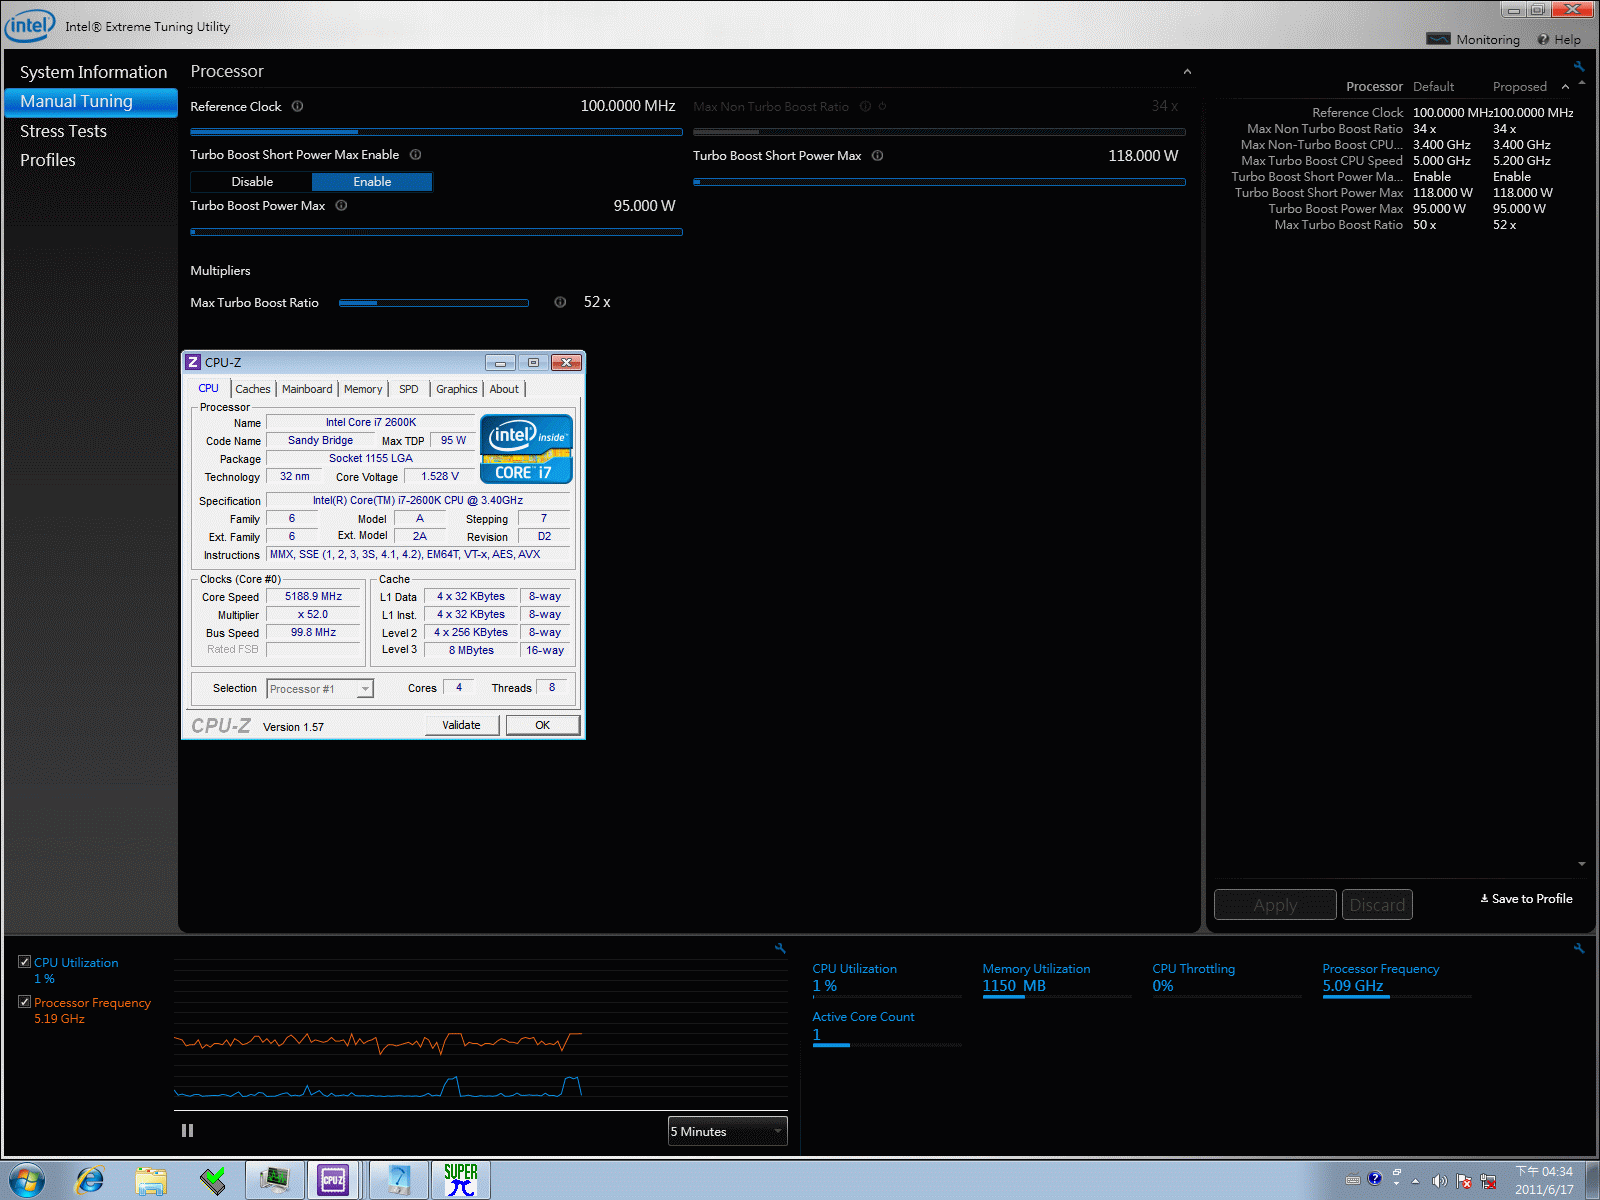The image size is (1600, 1200).
Task: Open the Help menu icon
Action: coord(1543,40)
